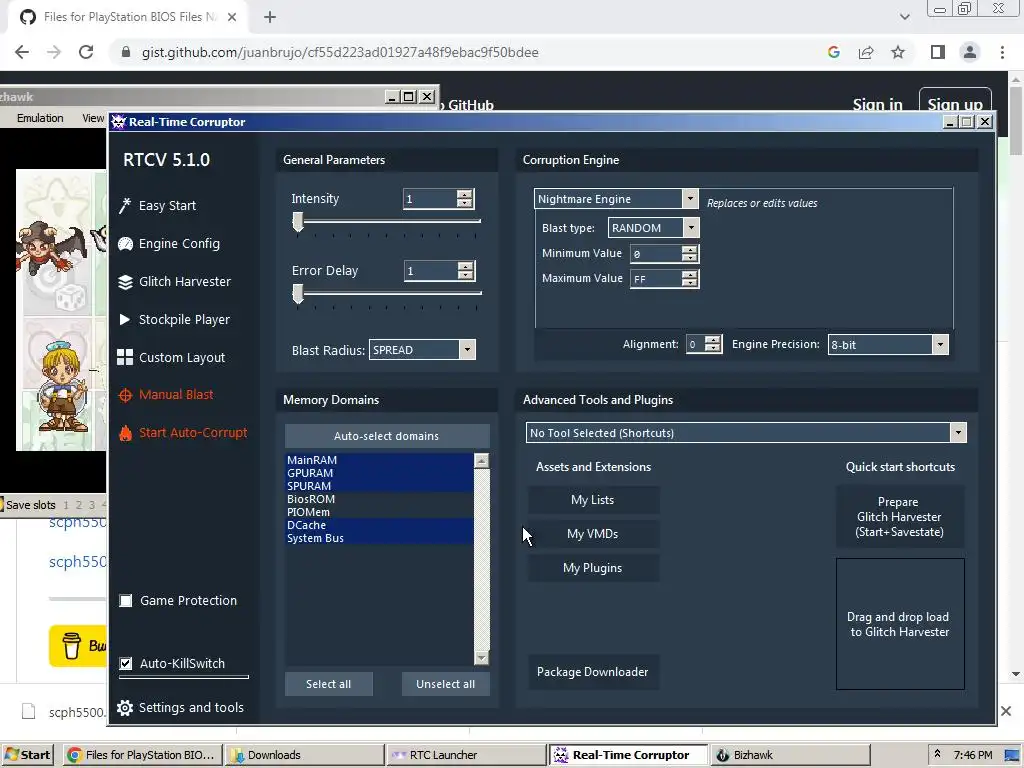Click Manual Blast crosshair icon

[x=125, y=395]
